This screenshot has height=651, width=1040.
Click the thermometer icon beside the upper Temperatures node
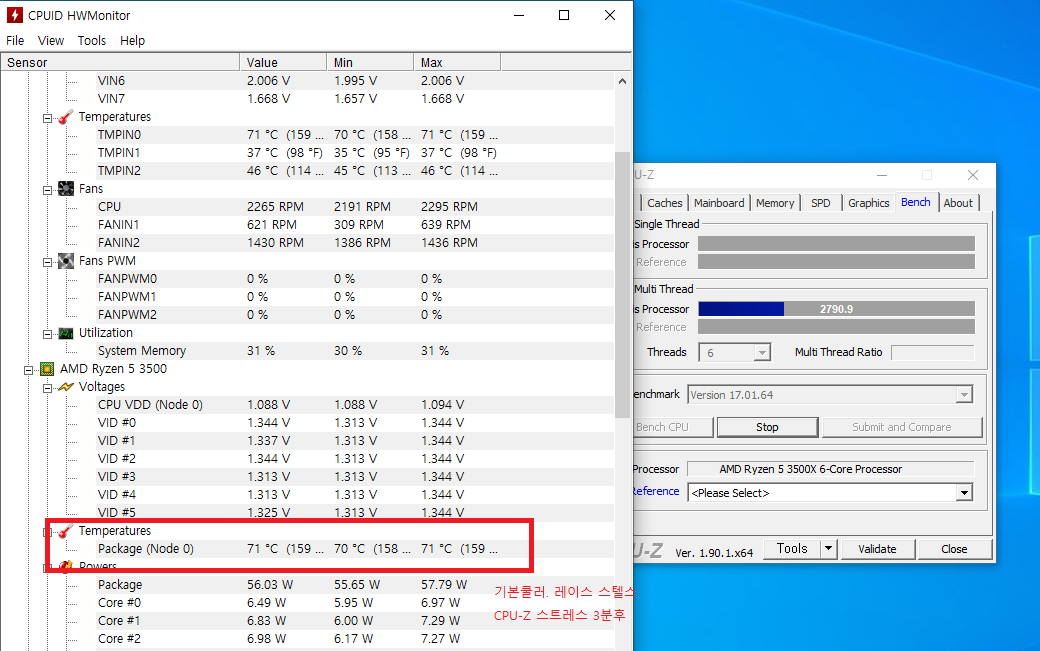point(66,117)
